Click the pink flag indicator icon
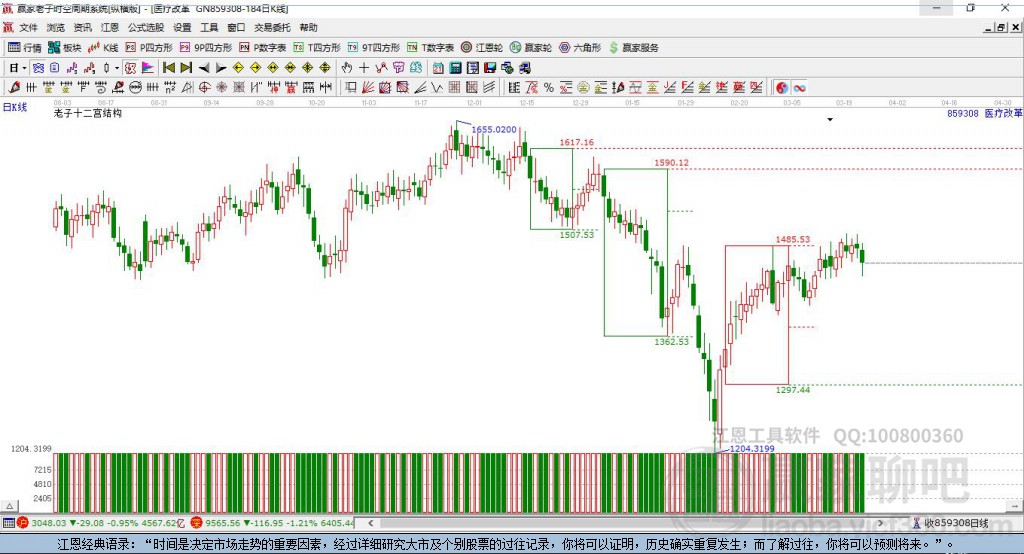Viewport: 1024px width, 554px height. coord(148,68)
